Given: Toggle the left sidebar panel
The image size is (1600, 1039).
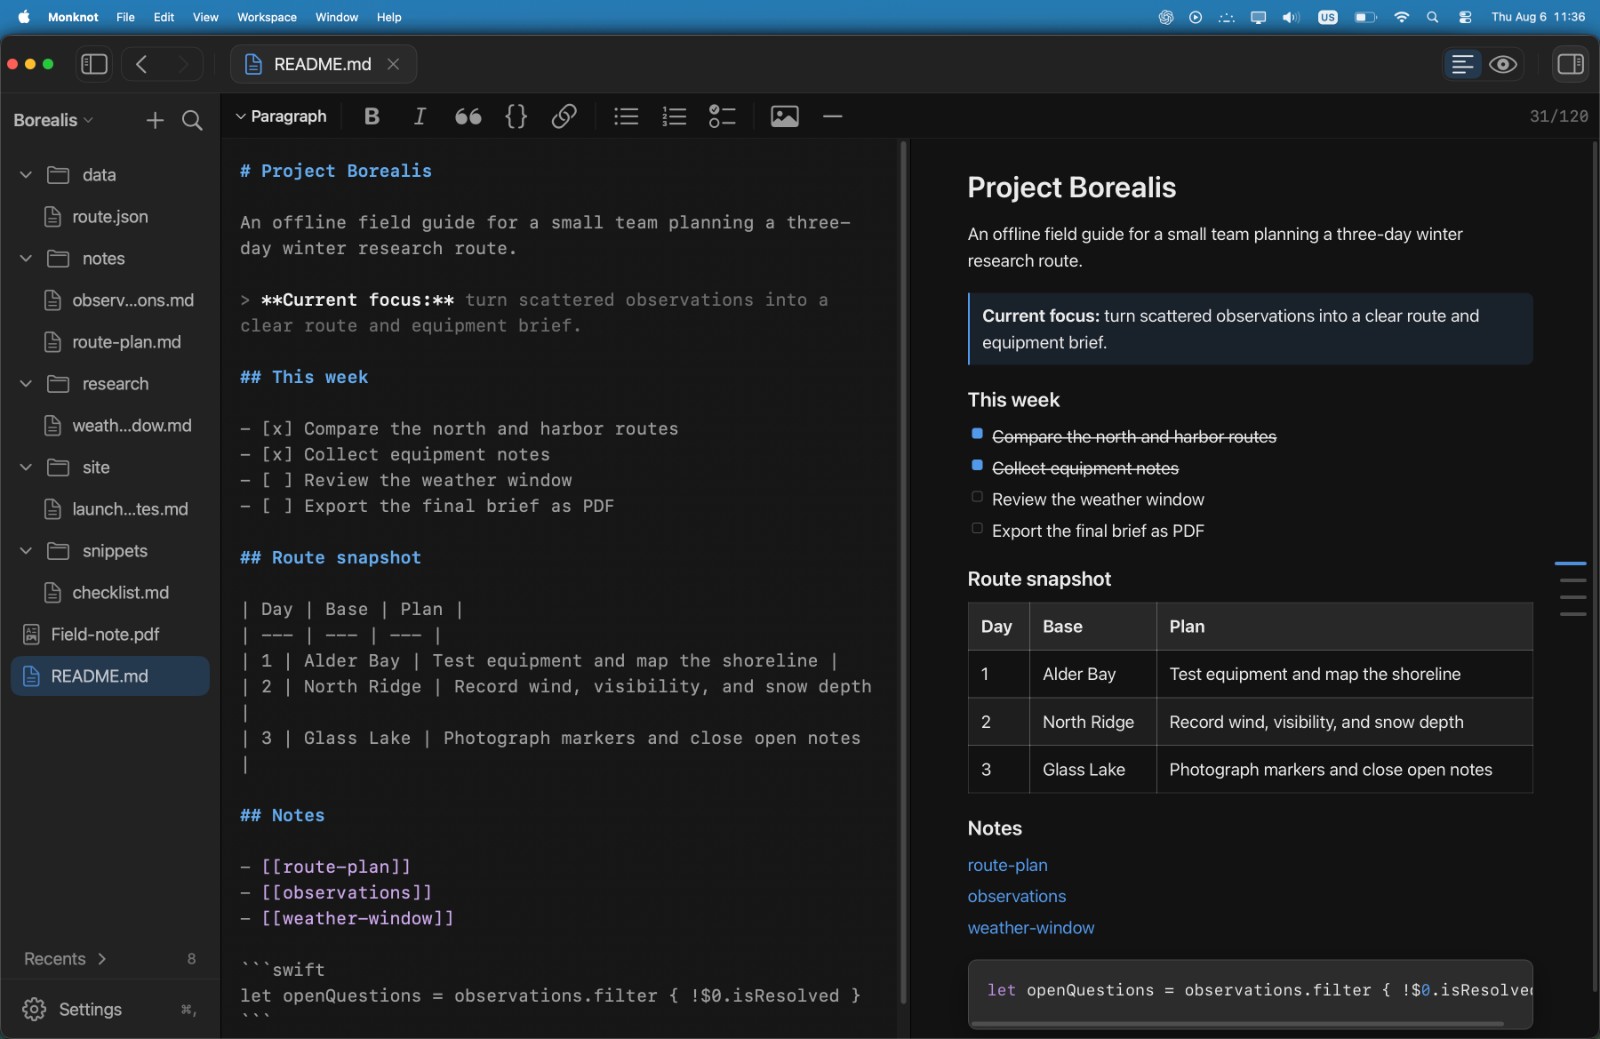Looking at the screenshot, I should [94, 64].
